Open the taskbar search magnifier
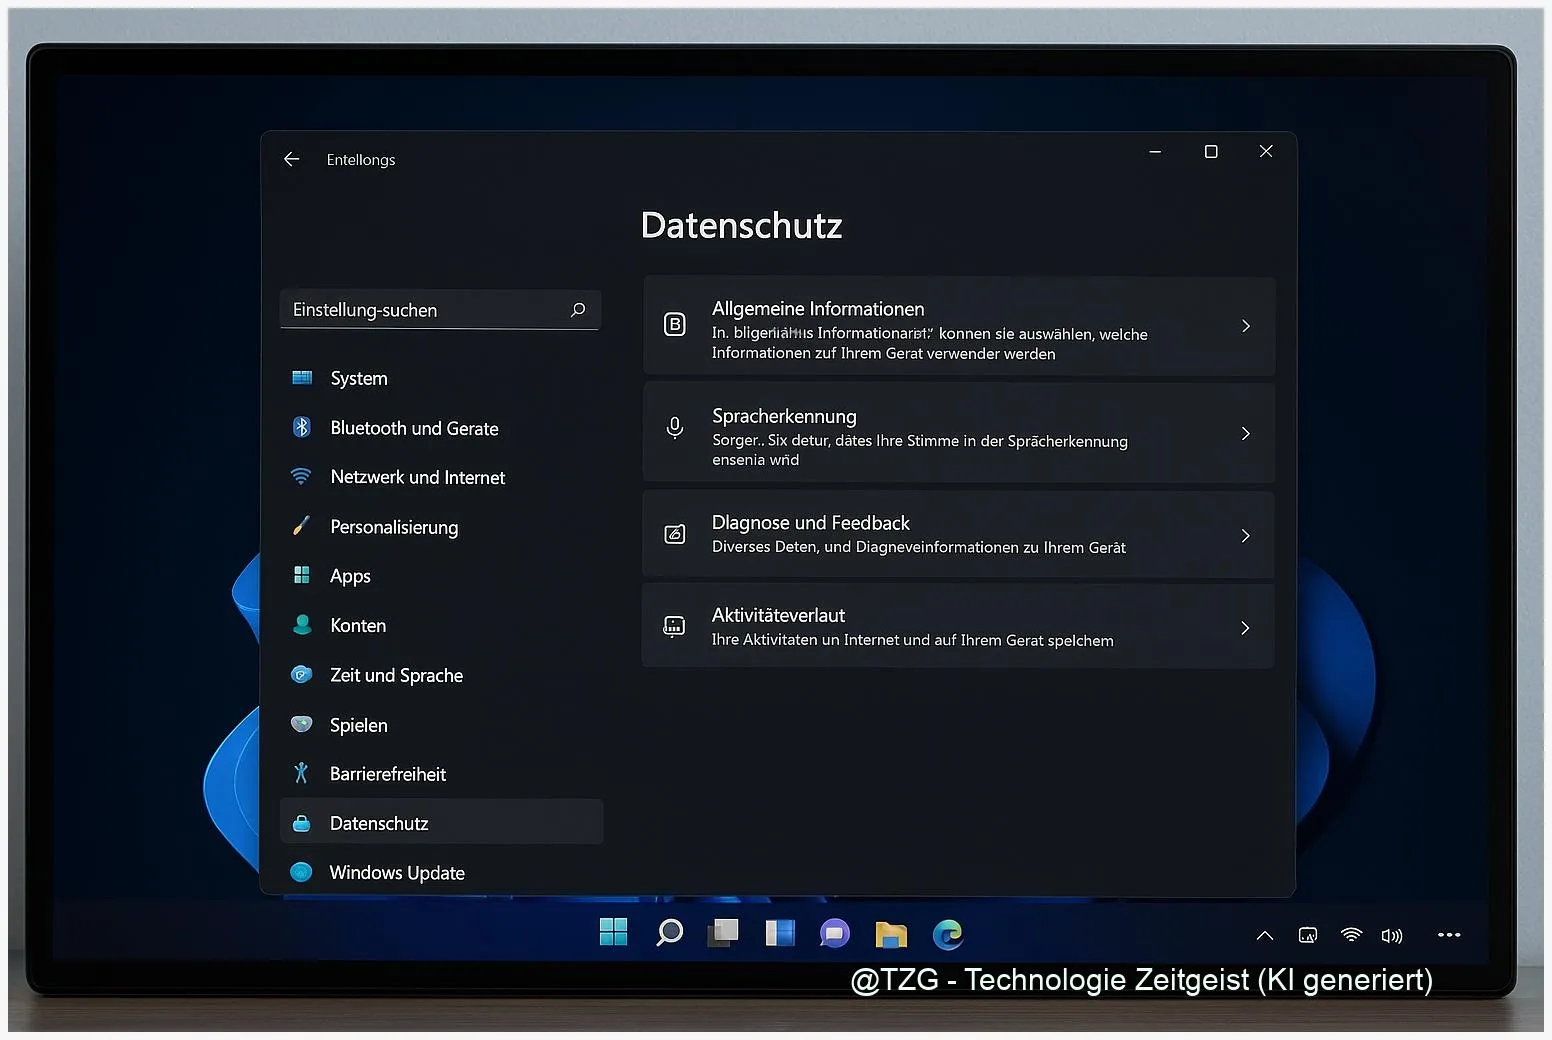Screen dimensions: 1552x1040 tap(669, 933)
